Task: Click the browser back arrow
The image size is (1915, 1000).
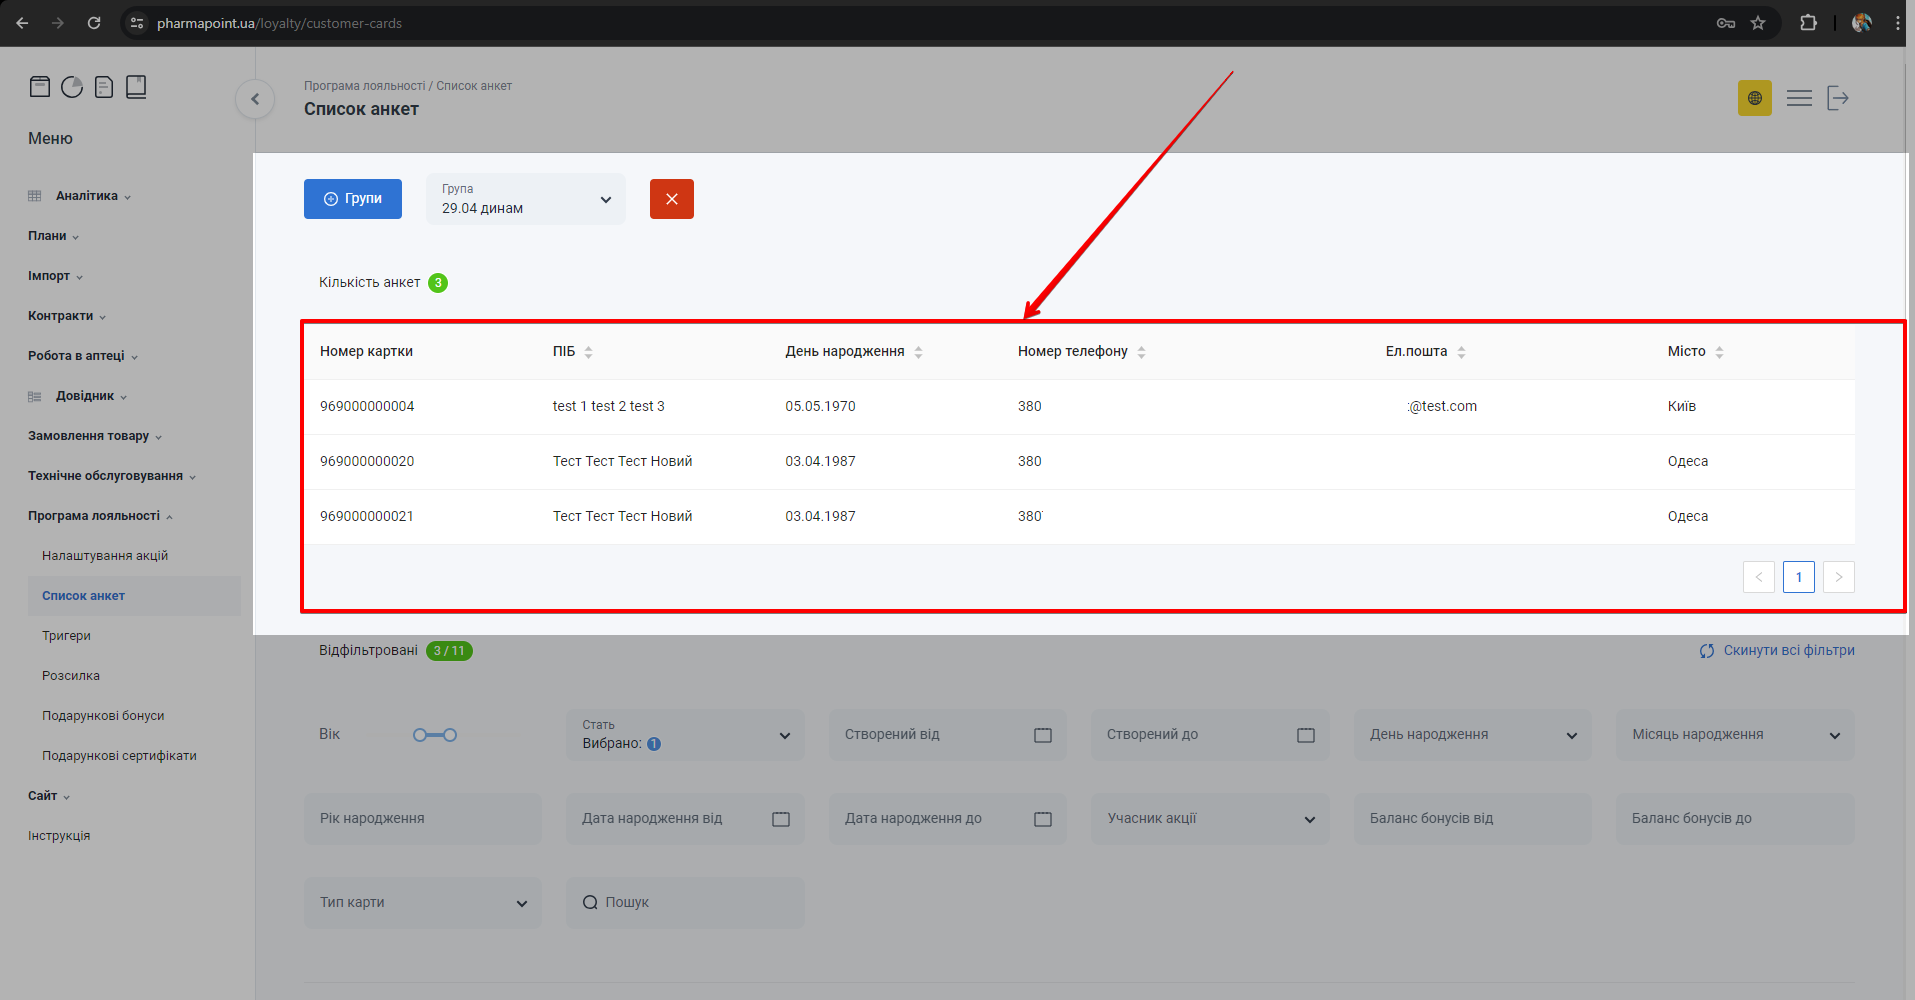Action: tap(22, 23)
